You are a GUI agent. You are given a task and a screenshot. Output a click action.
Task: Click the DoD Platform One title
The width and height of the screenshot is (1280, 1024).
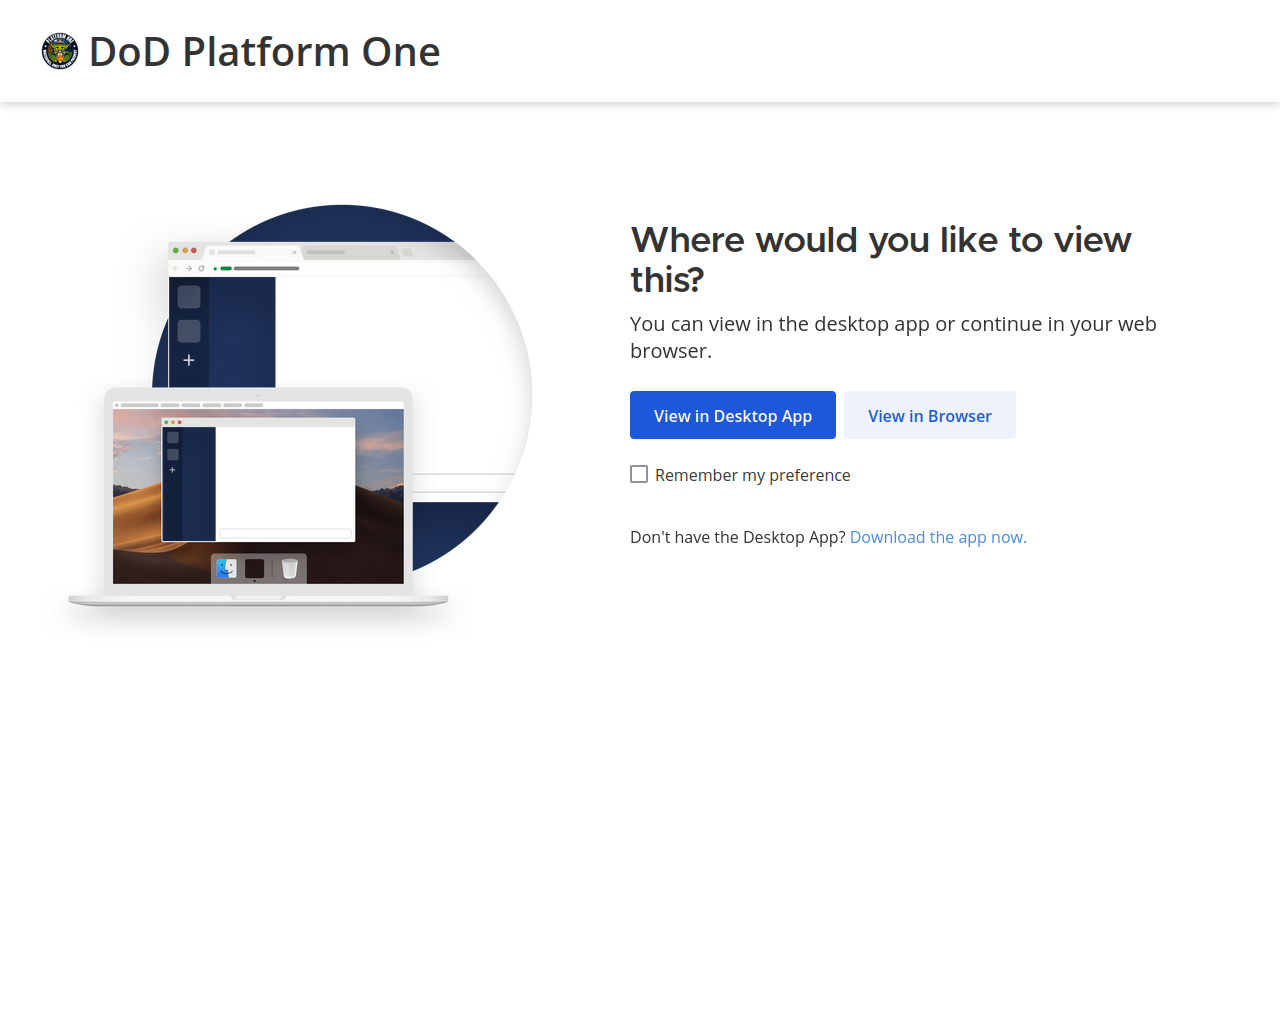tap(264, 52)
